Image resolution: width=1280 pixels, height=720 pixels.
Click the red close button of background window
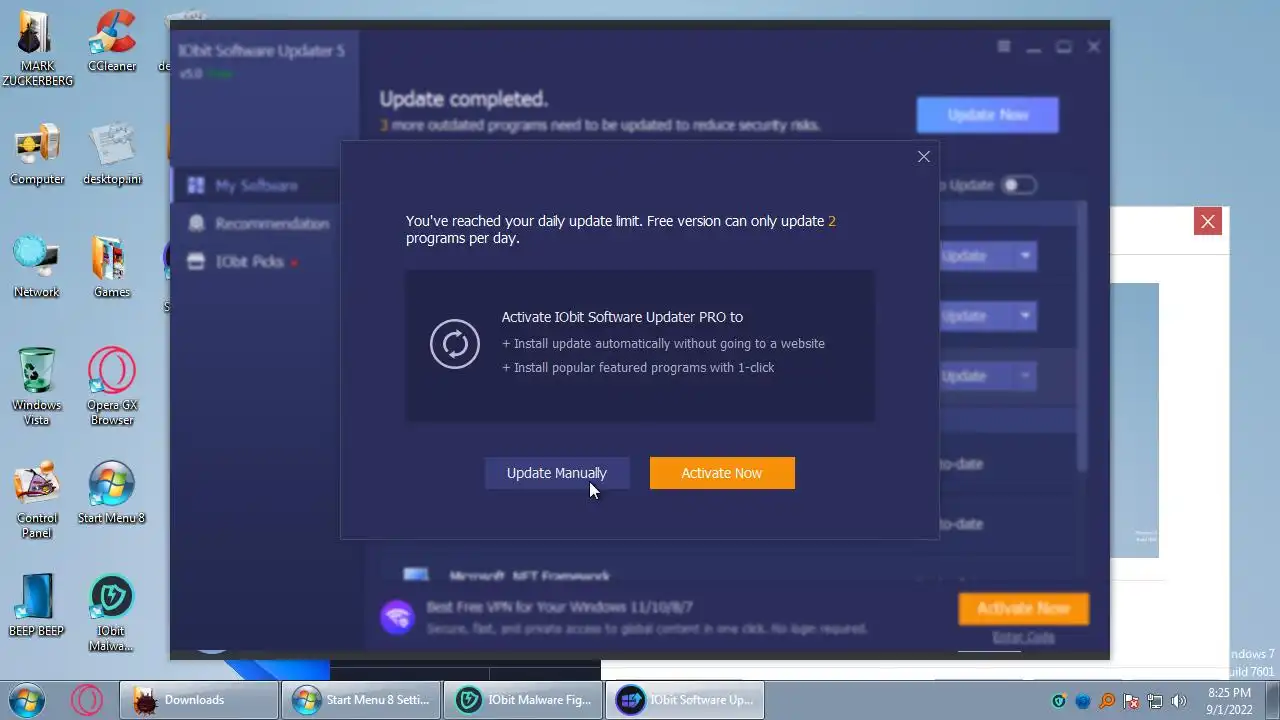(x=1208, y=222)
